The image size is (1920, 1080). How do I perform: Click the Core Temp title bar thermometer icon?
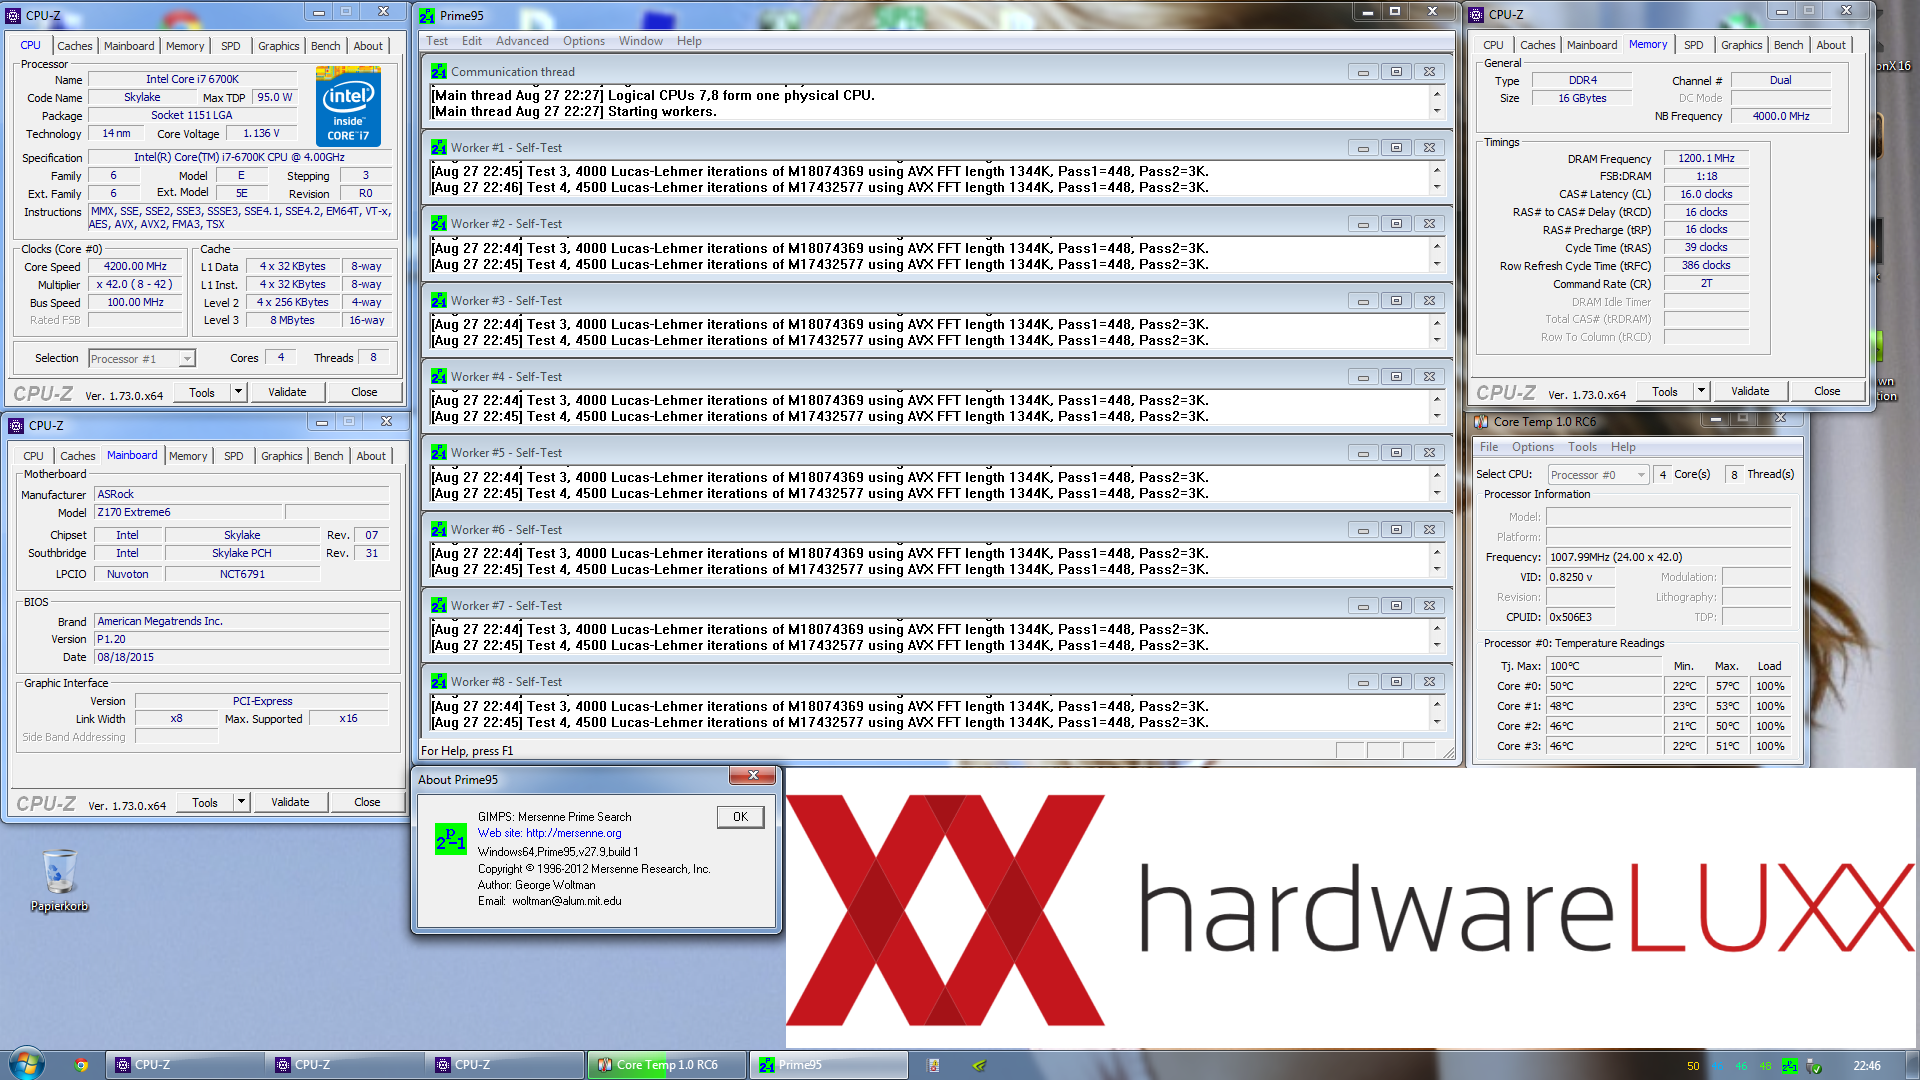[1481, 422]
